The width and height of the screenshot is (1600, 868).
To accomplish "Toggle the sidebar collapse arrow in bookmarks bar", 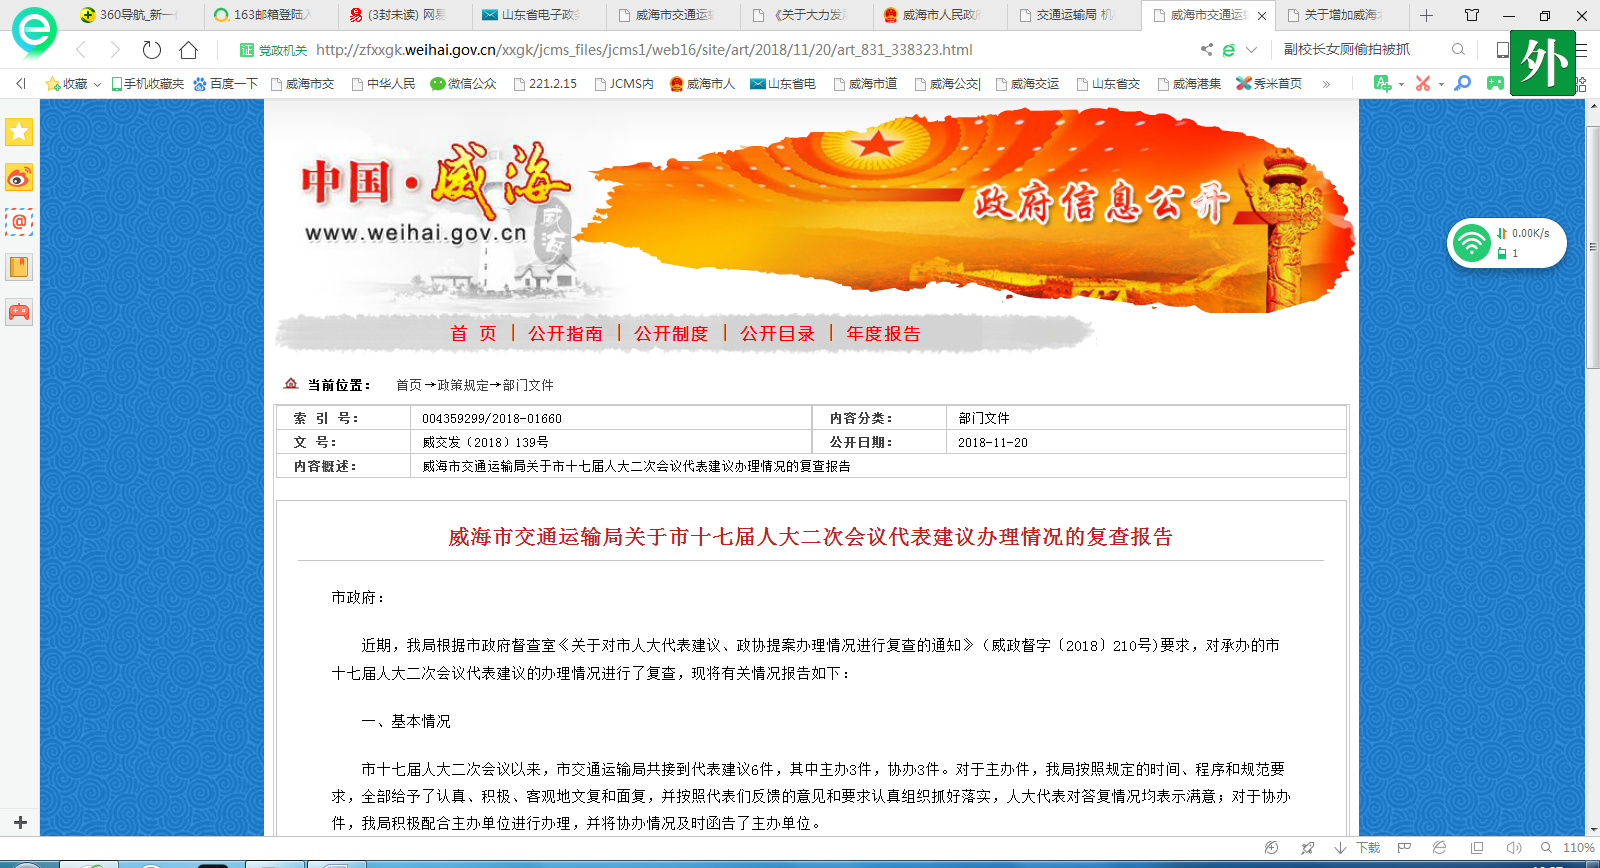I will tap(21, 84).
